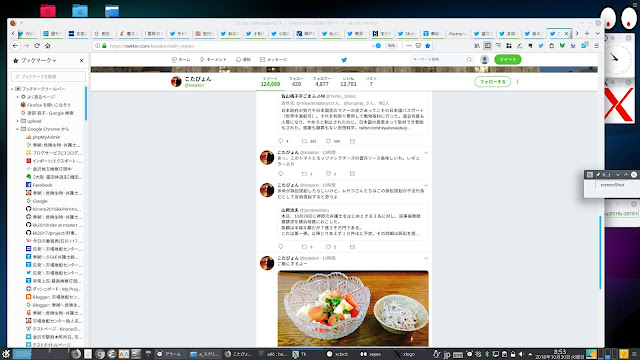Screen dimensions: 640x360
Task: Retweet the tweet quoting the lawsuit news
Action: tap(304, 247)
